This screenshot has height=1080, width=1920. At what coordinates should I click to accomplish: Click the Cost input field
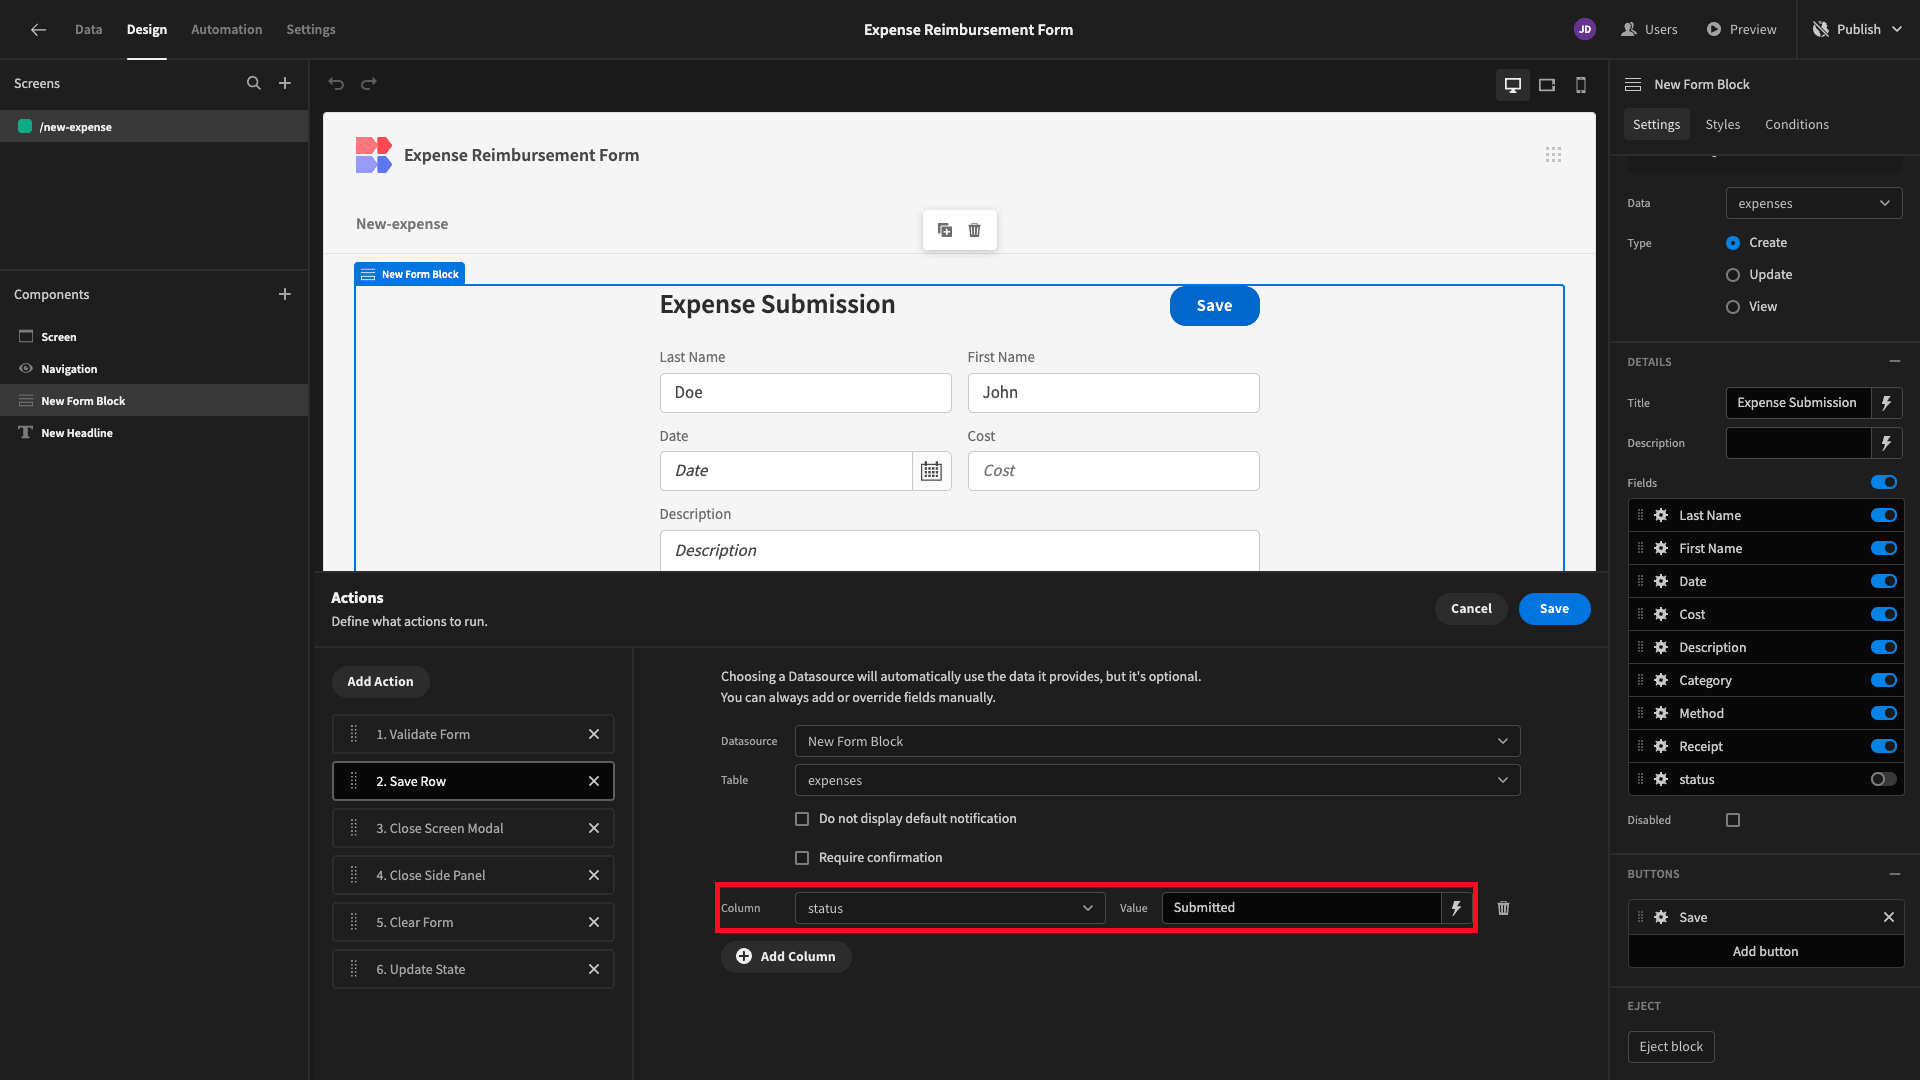coord(1113,471)
